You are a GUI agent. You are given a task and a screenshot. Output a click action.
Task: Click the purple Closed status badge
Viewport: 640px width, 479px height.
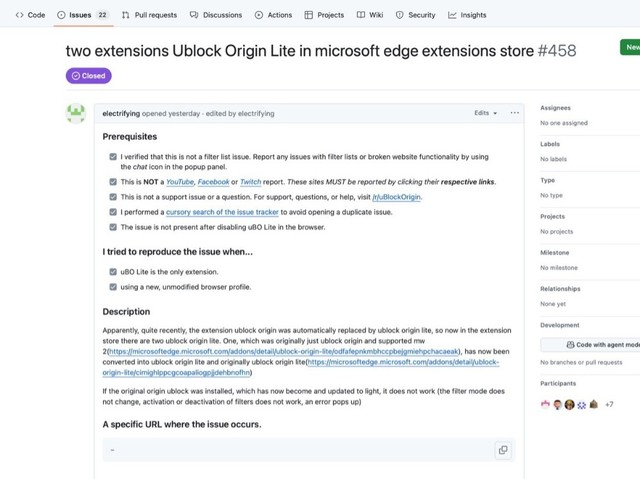point(89,75)
